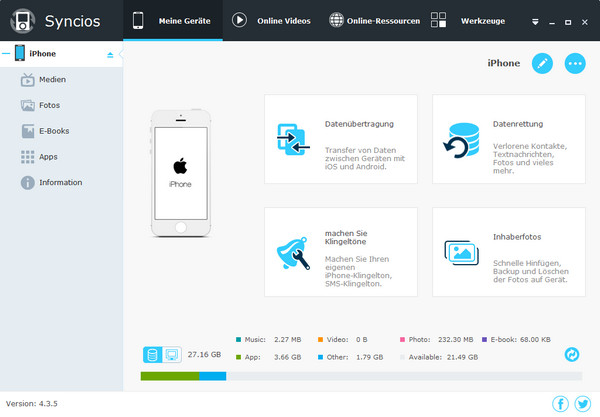Click the Photo 232.30 MB value
This screenshot has width=600, height=417.
(x=456, y=340)
